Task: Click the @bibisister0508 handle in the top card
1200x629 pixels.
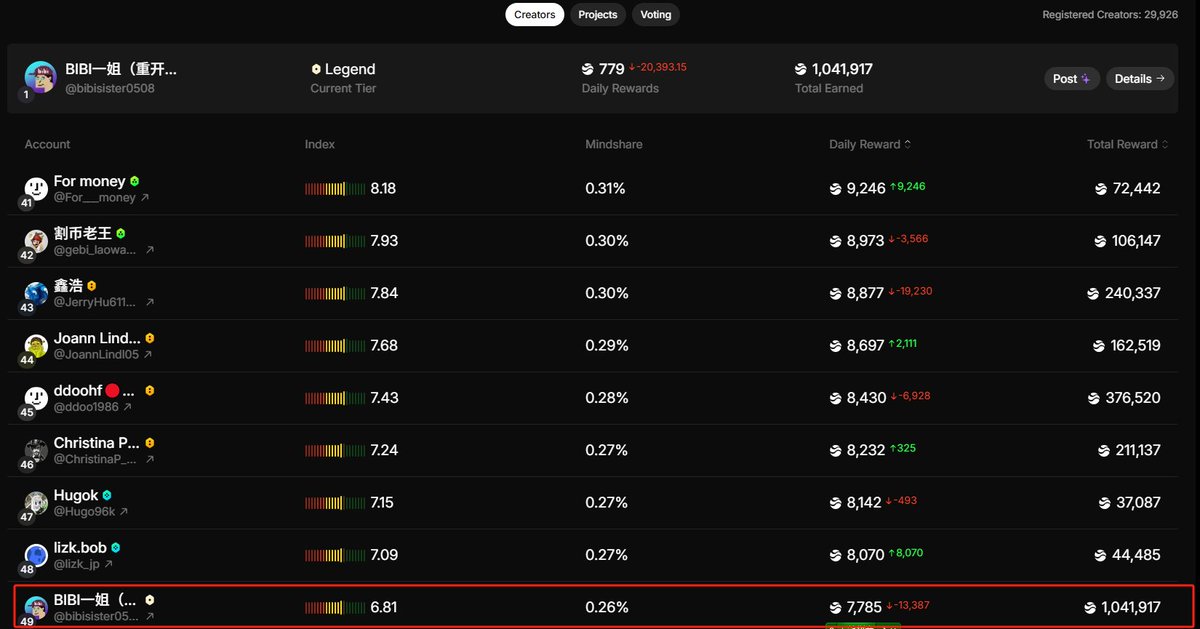Action: click(110, 89)
